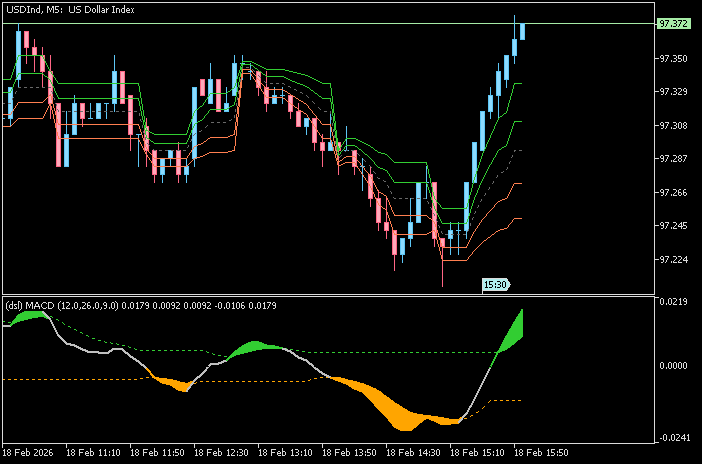The height and width of the screenshot is (464, 702).
Task: Click the '18 Feb 15:50' time label
Action: coord(542,452)
